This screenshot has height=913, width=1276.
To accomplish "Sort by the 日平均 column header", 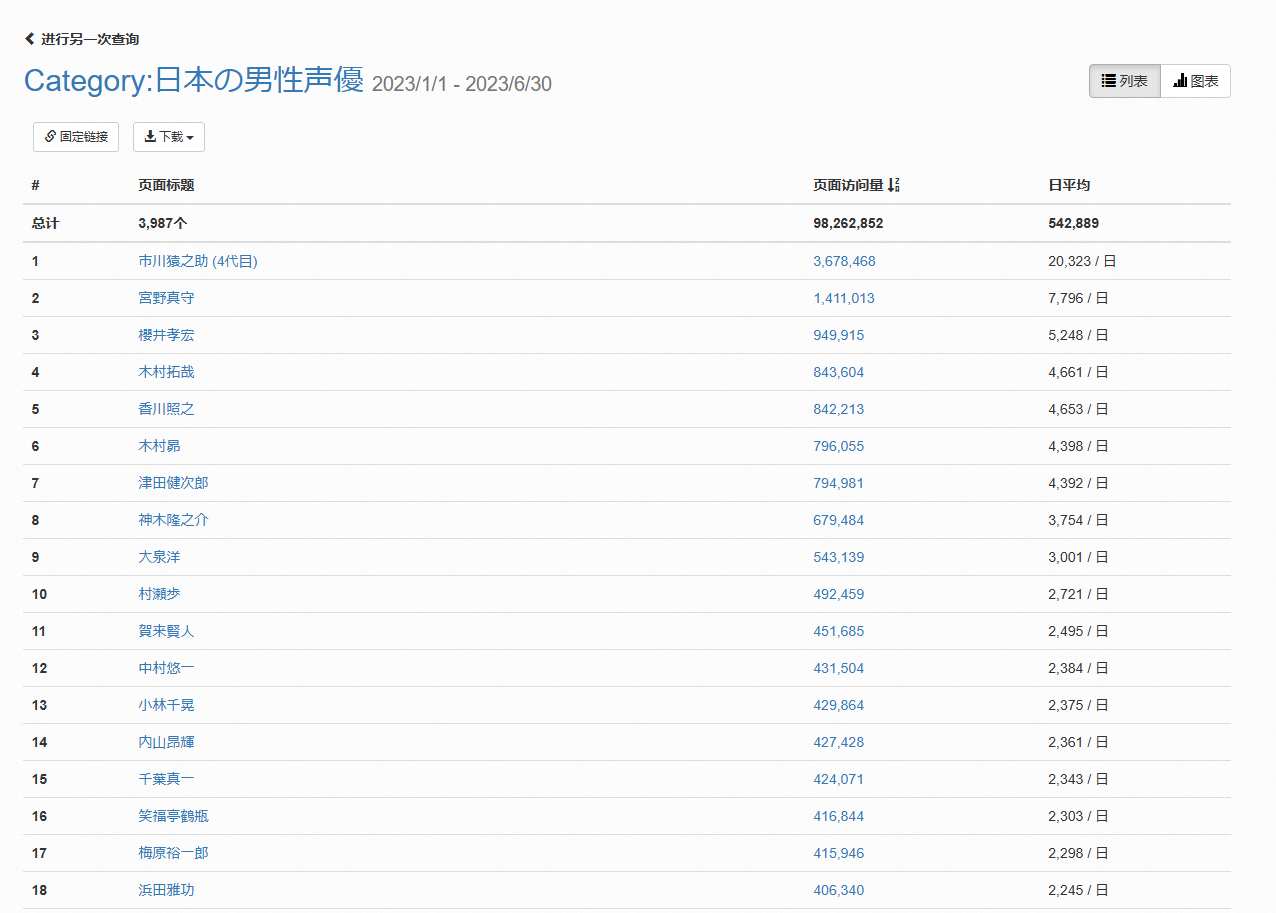I will click(x=1068, y=185).
